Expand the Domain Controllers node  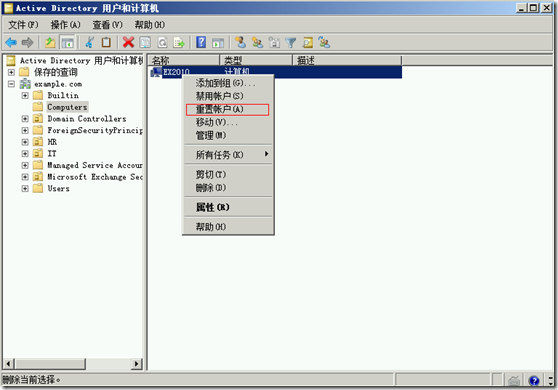25,118
